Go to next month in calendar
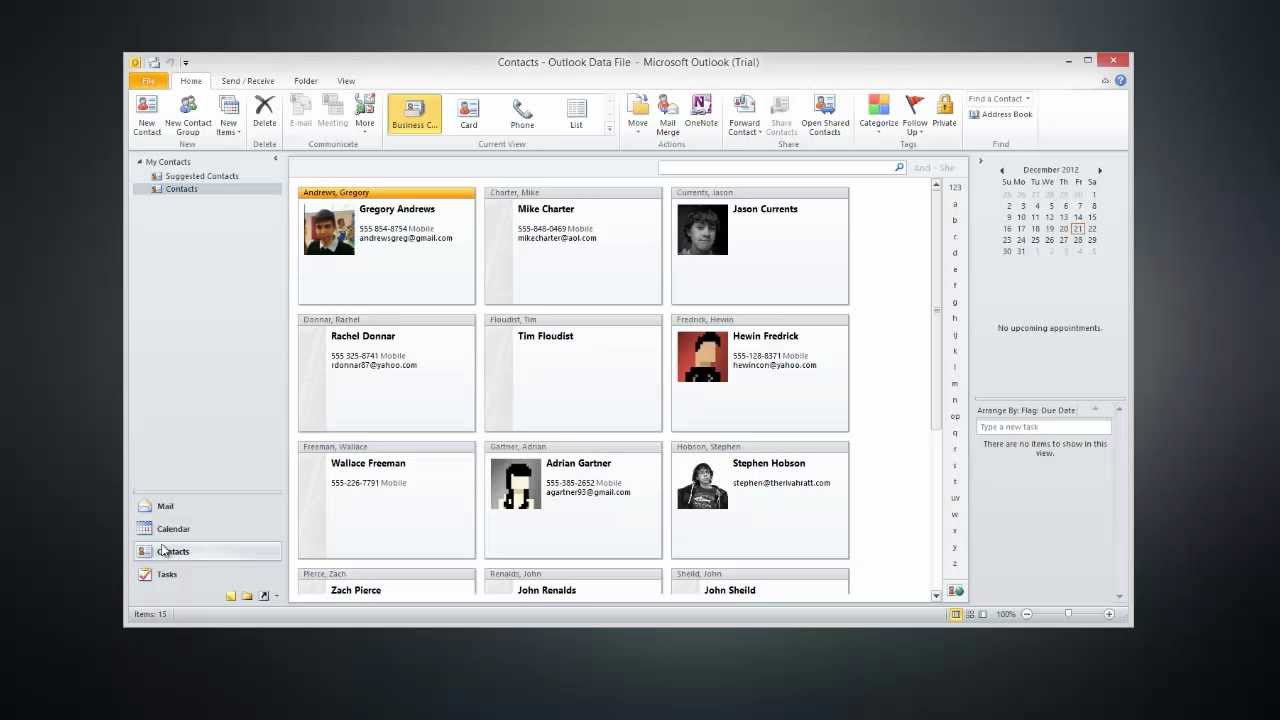The width and height of the screenshot is (1280, 720). coord(1100,171)
